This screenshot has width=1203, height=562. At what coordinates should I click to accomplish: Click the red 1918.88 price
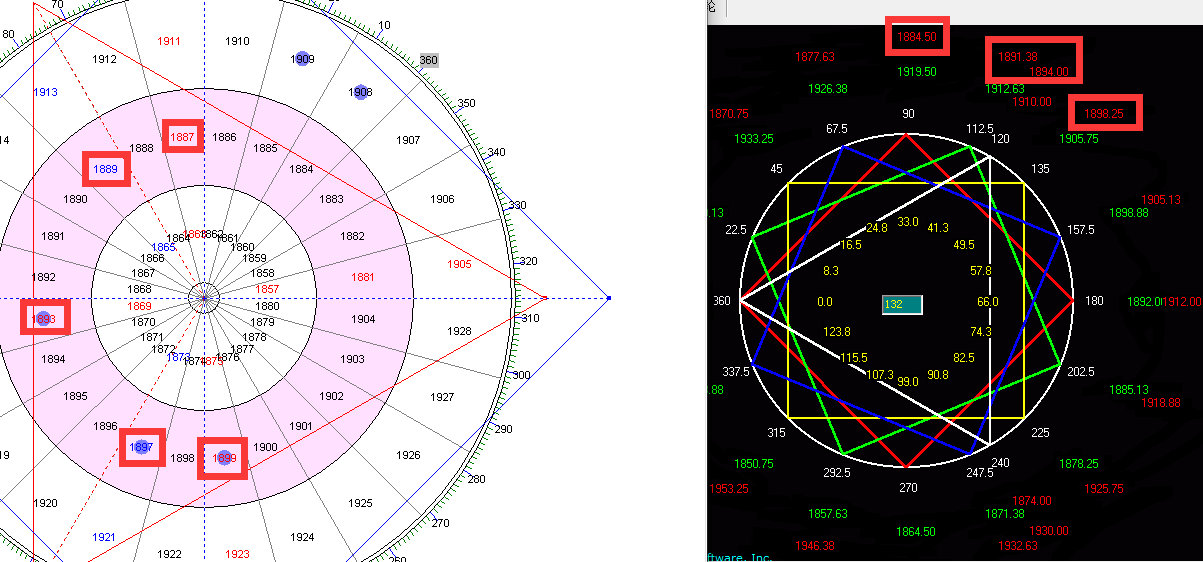(x=1160, y=403)
